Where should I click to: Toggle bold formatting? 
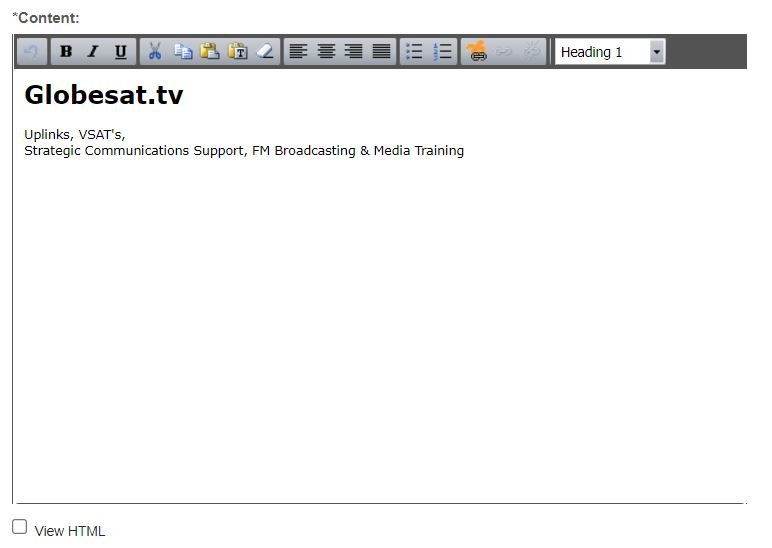point(66,52)
